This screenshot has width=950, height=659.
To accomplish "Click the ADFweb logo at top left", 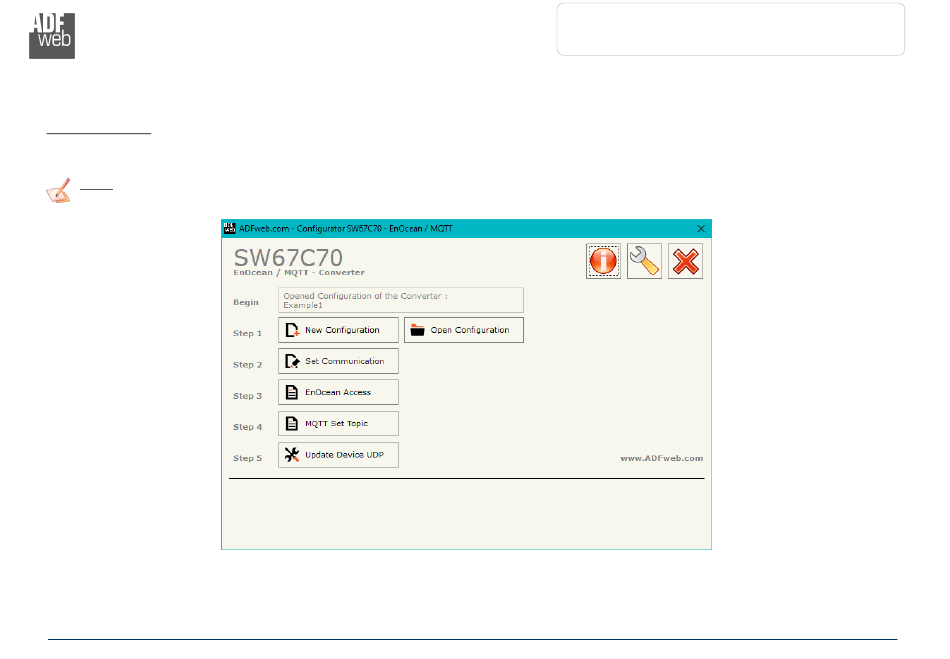I will pos(52,36).
